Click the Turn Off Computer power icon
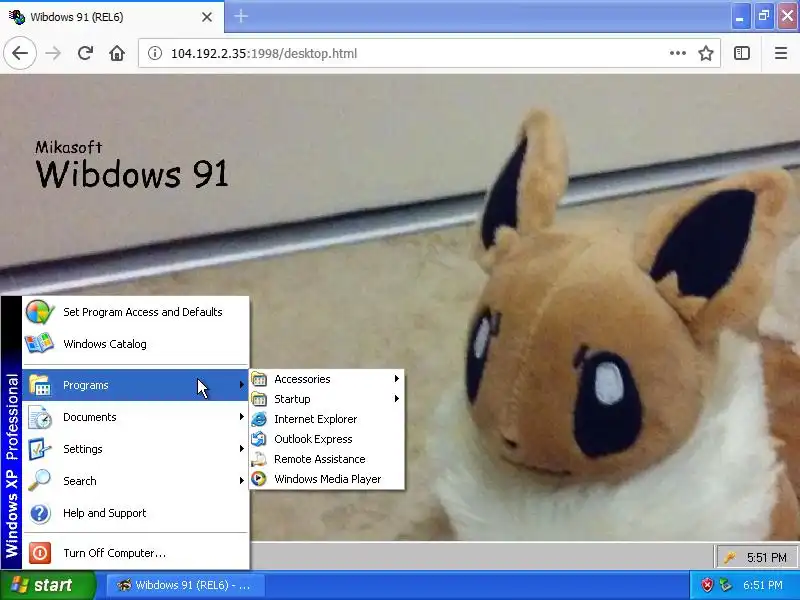800x600 pixels. [x=39, y=553]
